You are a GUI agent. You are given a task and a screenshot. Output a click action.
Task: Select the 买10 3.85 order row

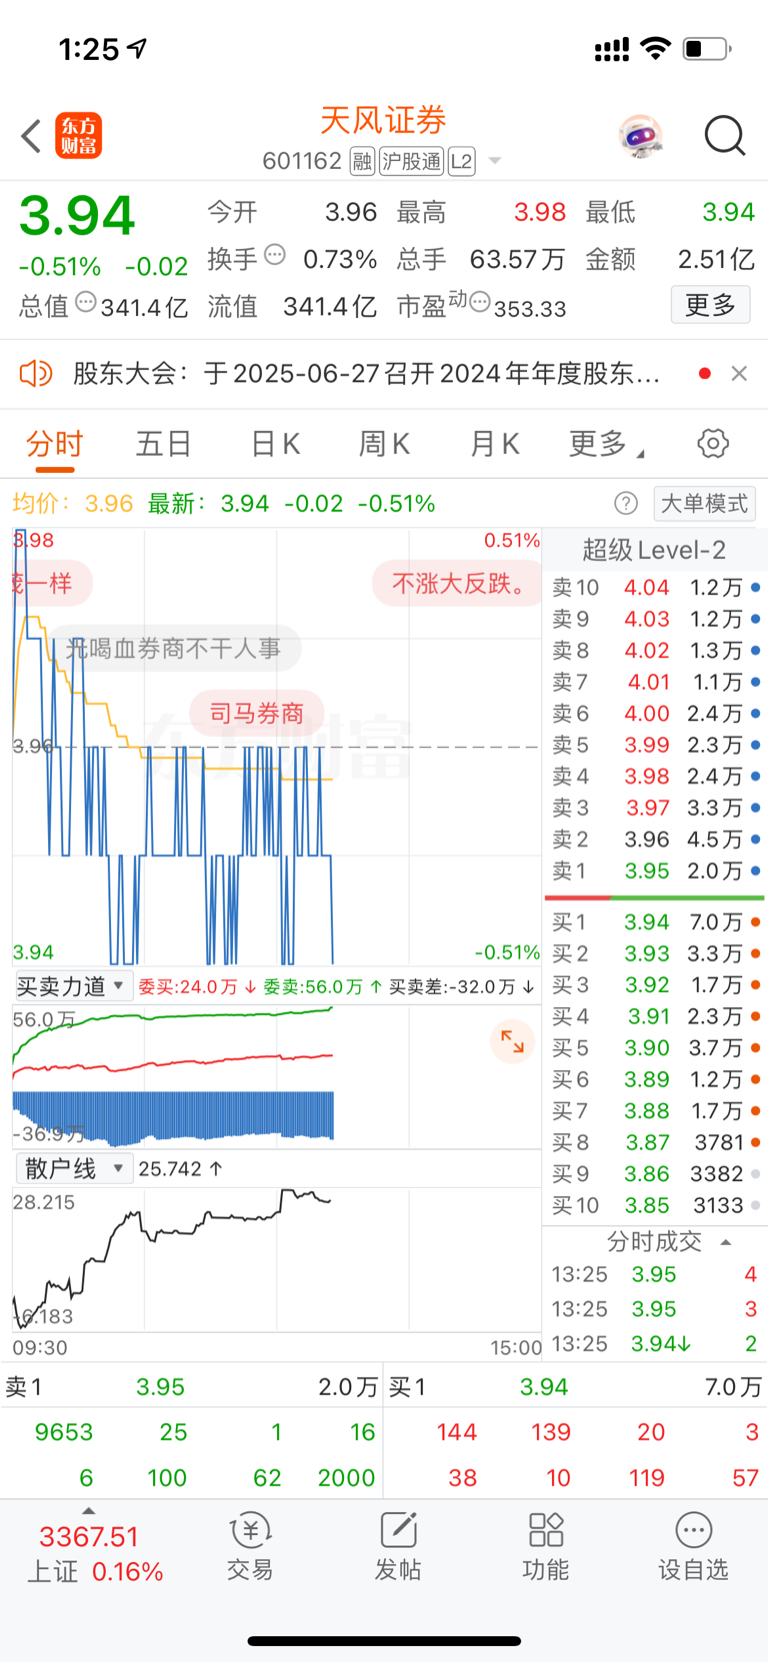click(x=655, y=1205)
